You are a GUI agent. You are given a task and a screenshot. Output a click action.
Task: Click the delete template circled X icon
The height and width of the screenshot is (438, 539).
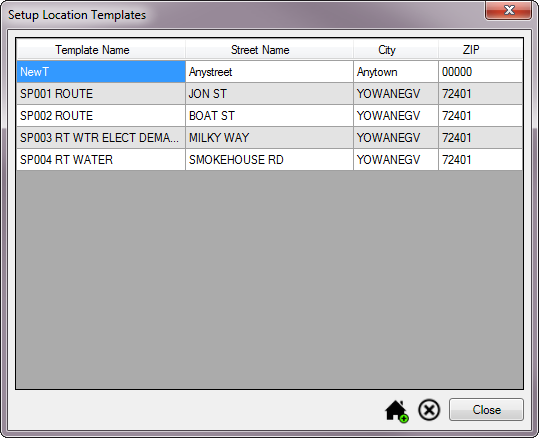(429, 410)
